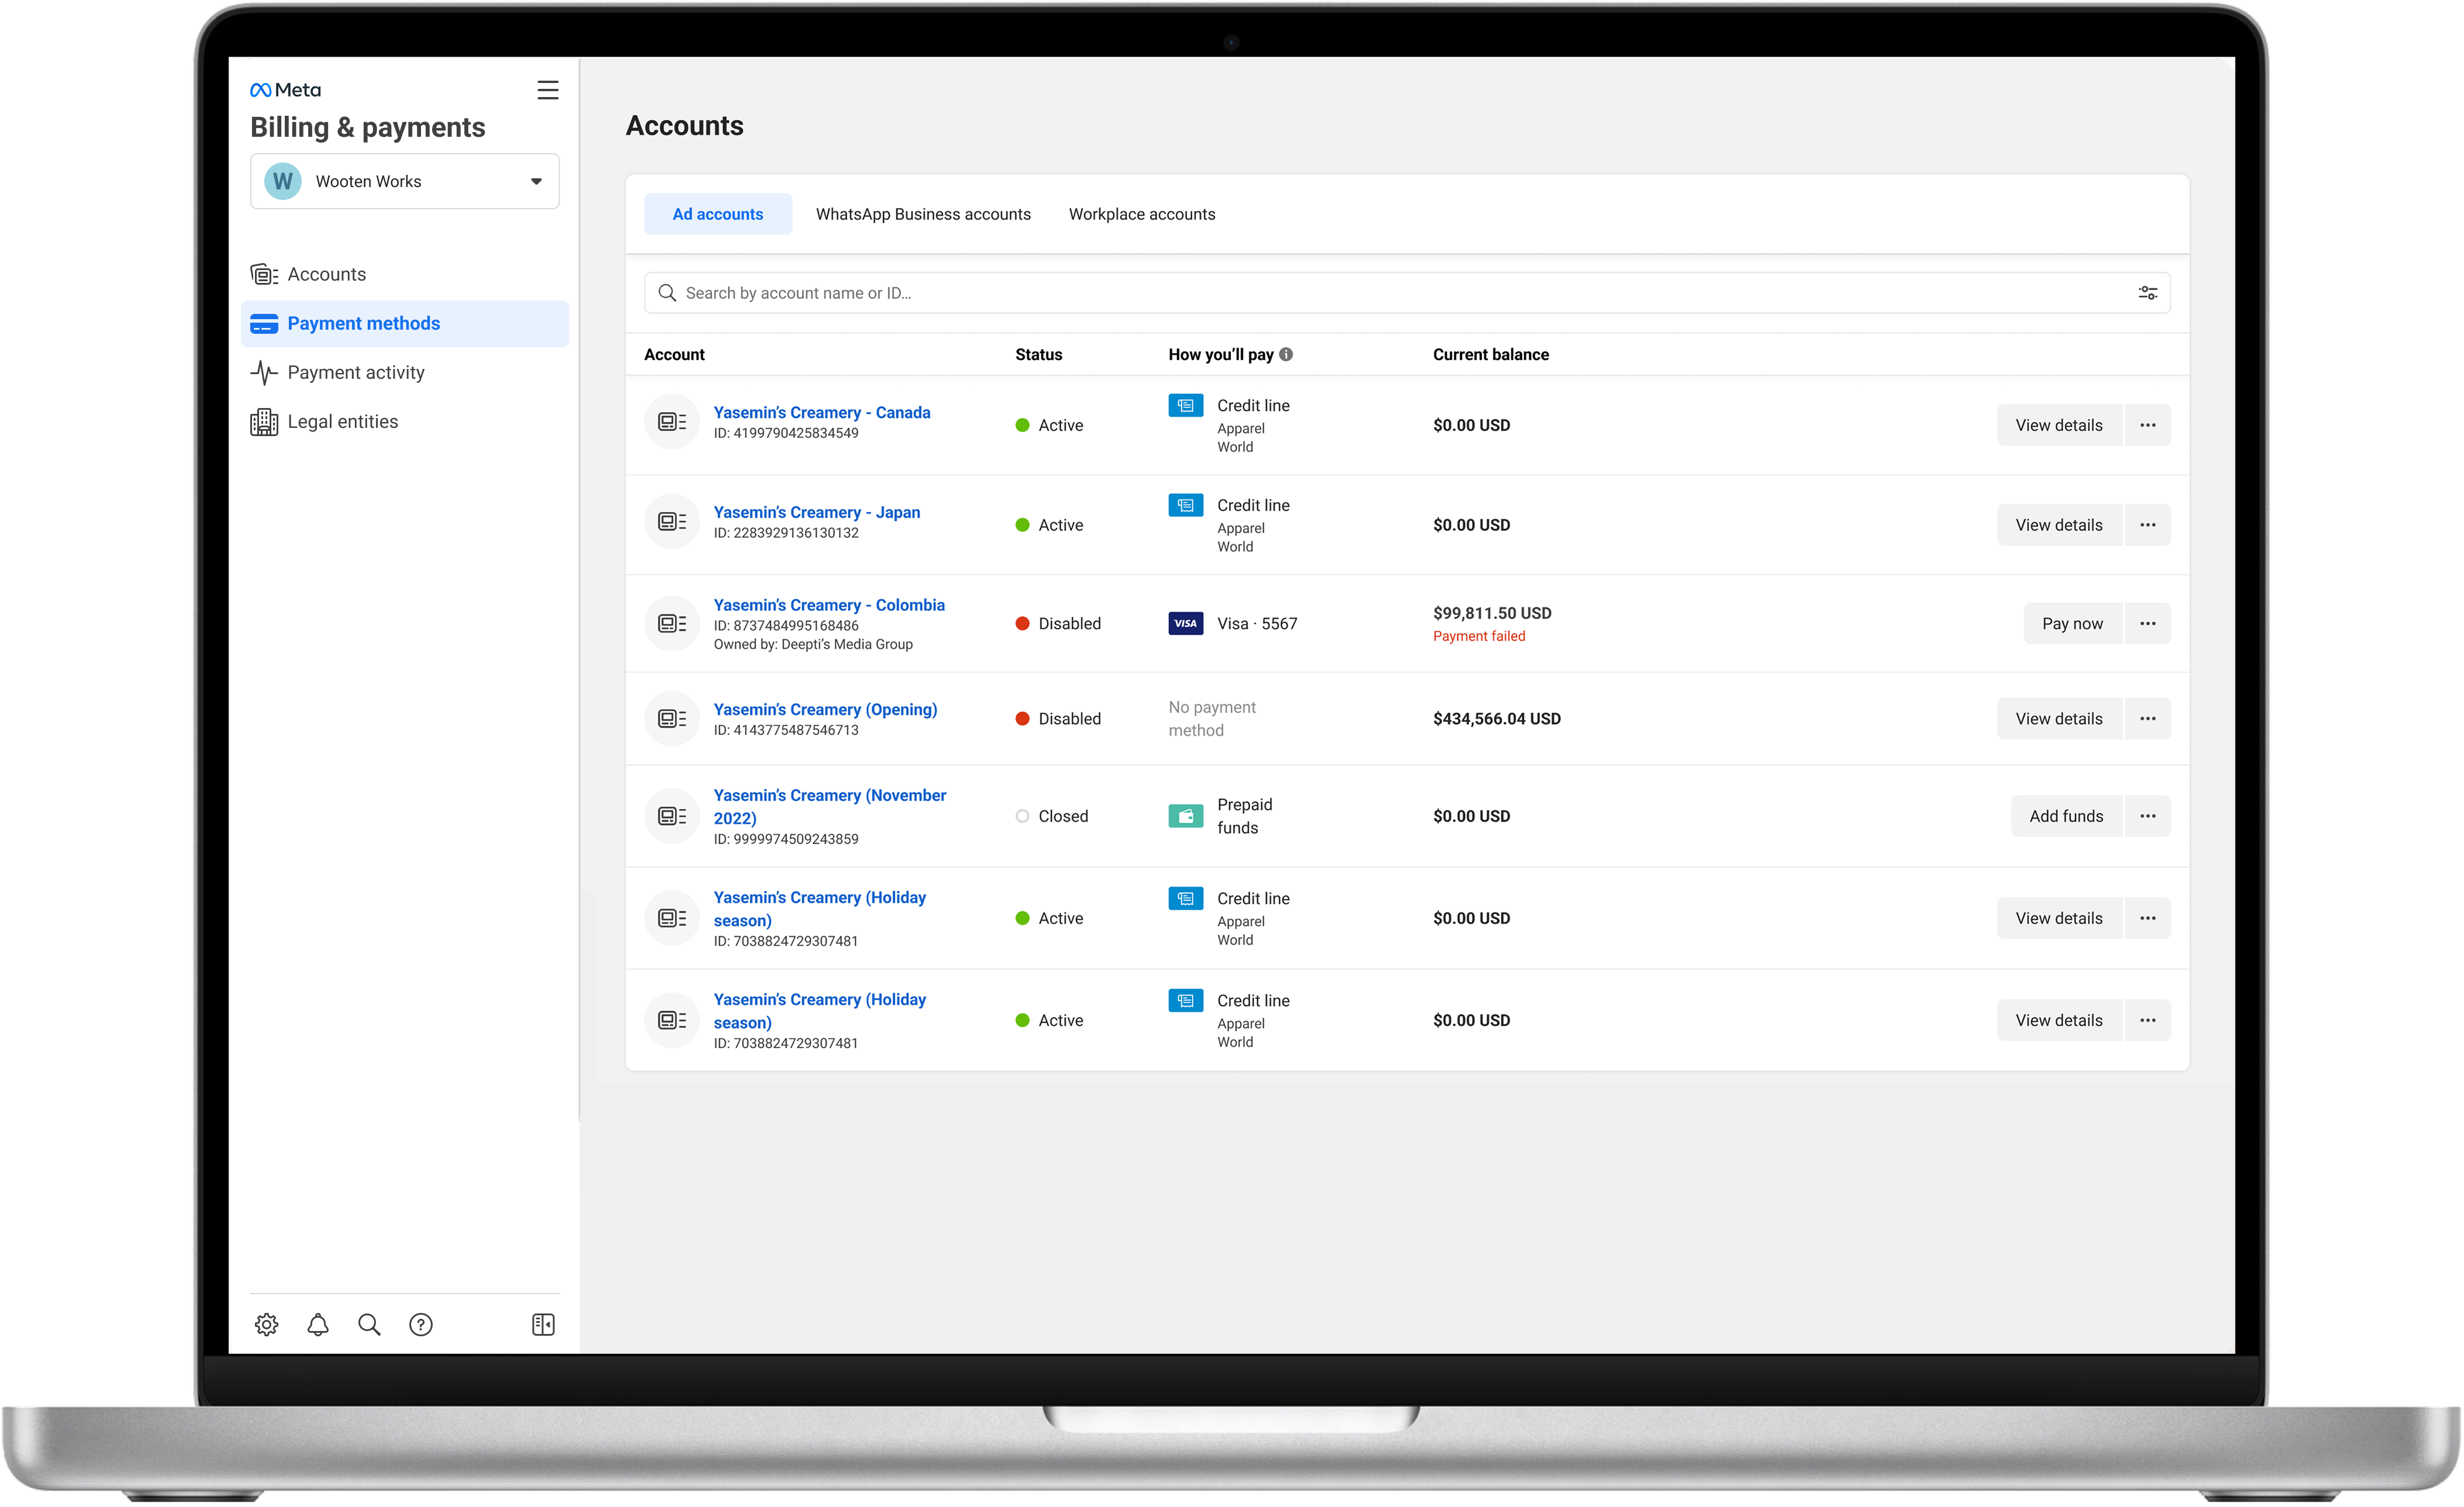The image size is (2464, 1507).
Task: Click the Current balance column header
Action: pyautogui.click(x=1490, y=354)
